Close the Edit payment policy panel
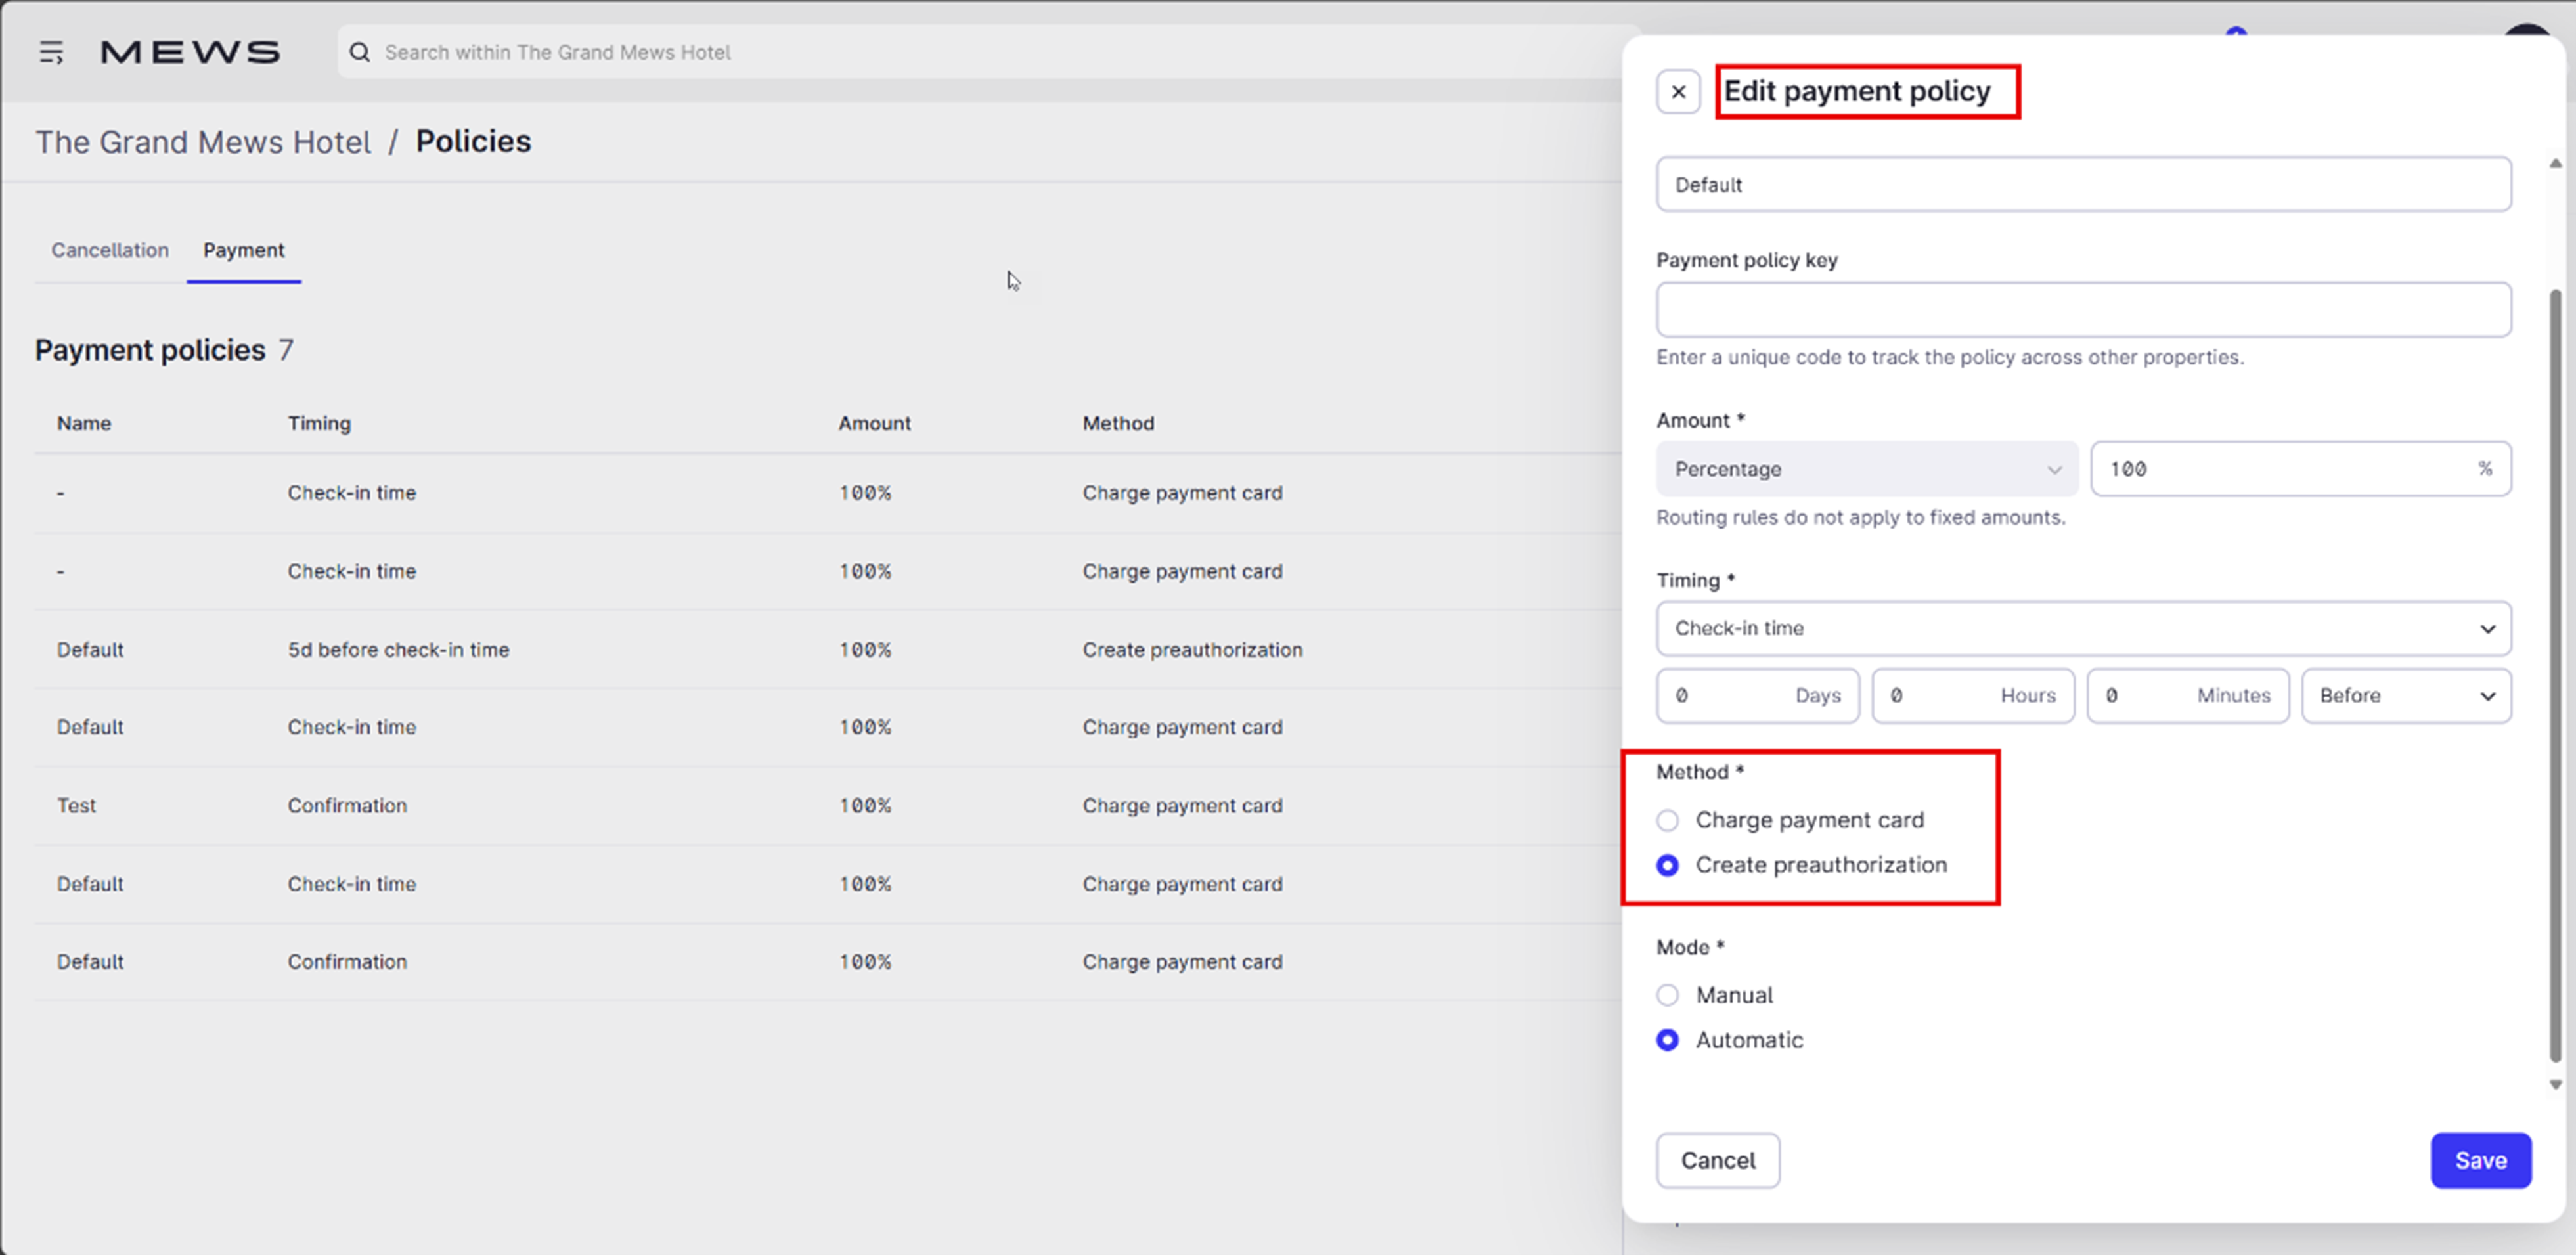This screenshot has width=2576, height=1255. click(x=1678, y=92)
